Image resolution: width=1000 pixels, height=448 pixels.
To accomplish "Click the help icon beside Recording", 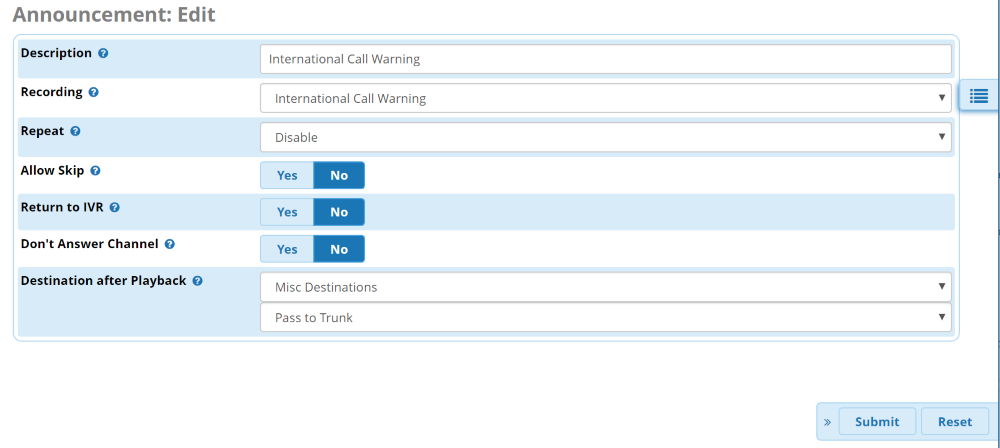I will coord(93,92).
